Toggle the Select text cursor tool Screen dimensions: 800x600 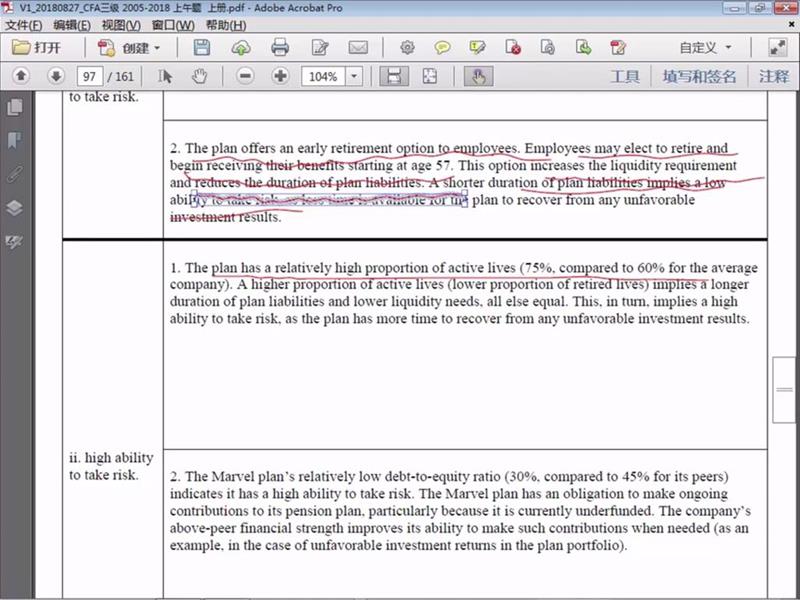(x=166, y=76)
